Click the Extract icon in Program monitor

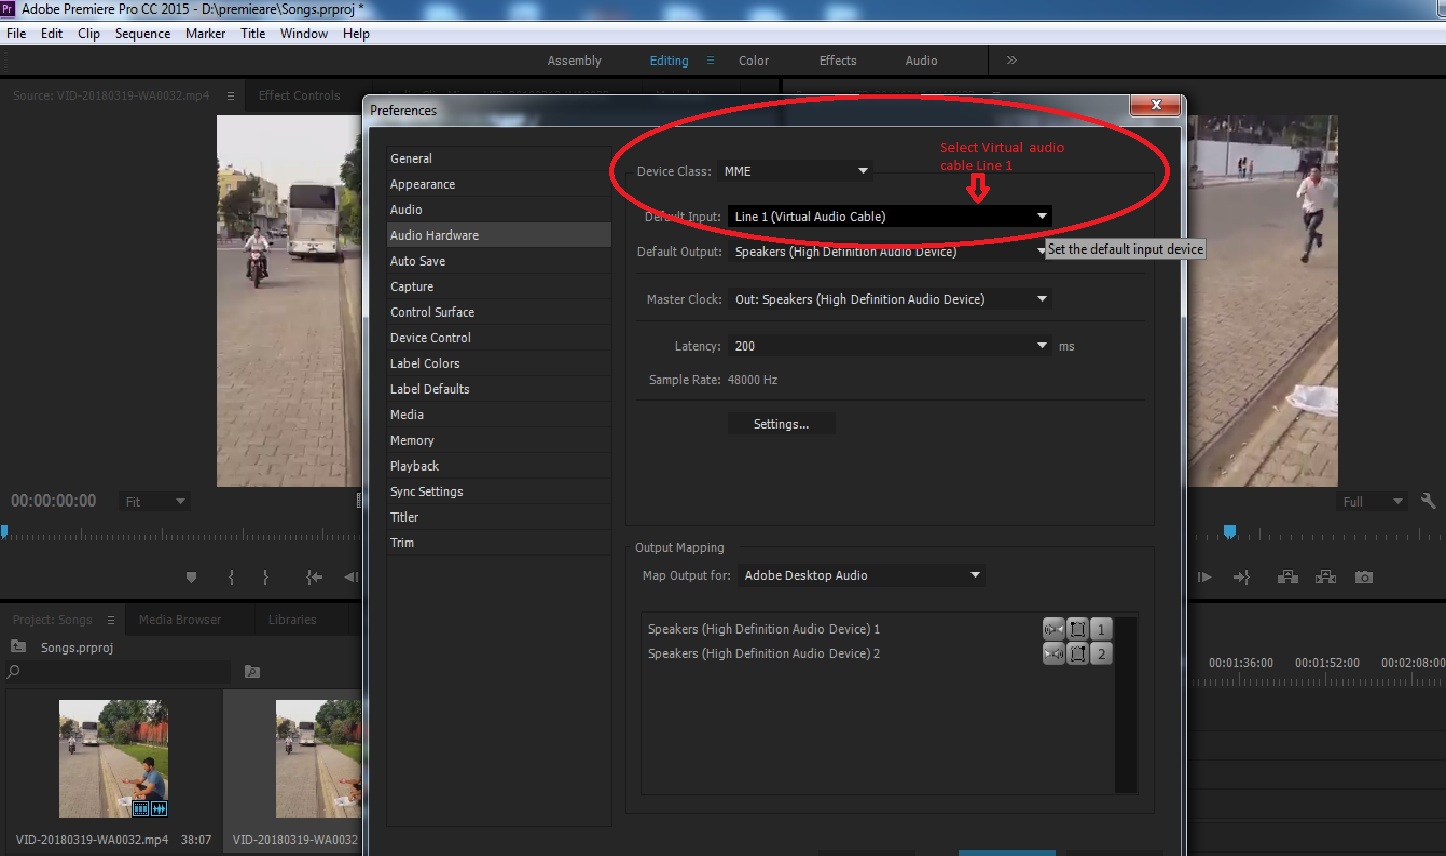[1326, 577]
